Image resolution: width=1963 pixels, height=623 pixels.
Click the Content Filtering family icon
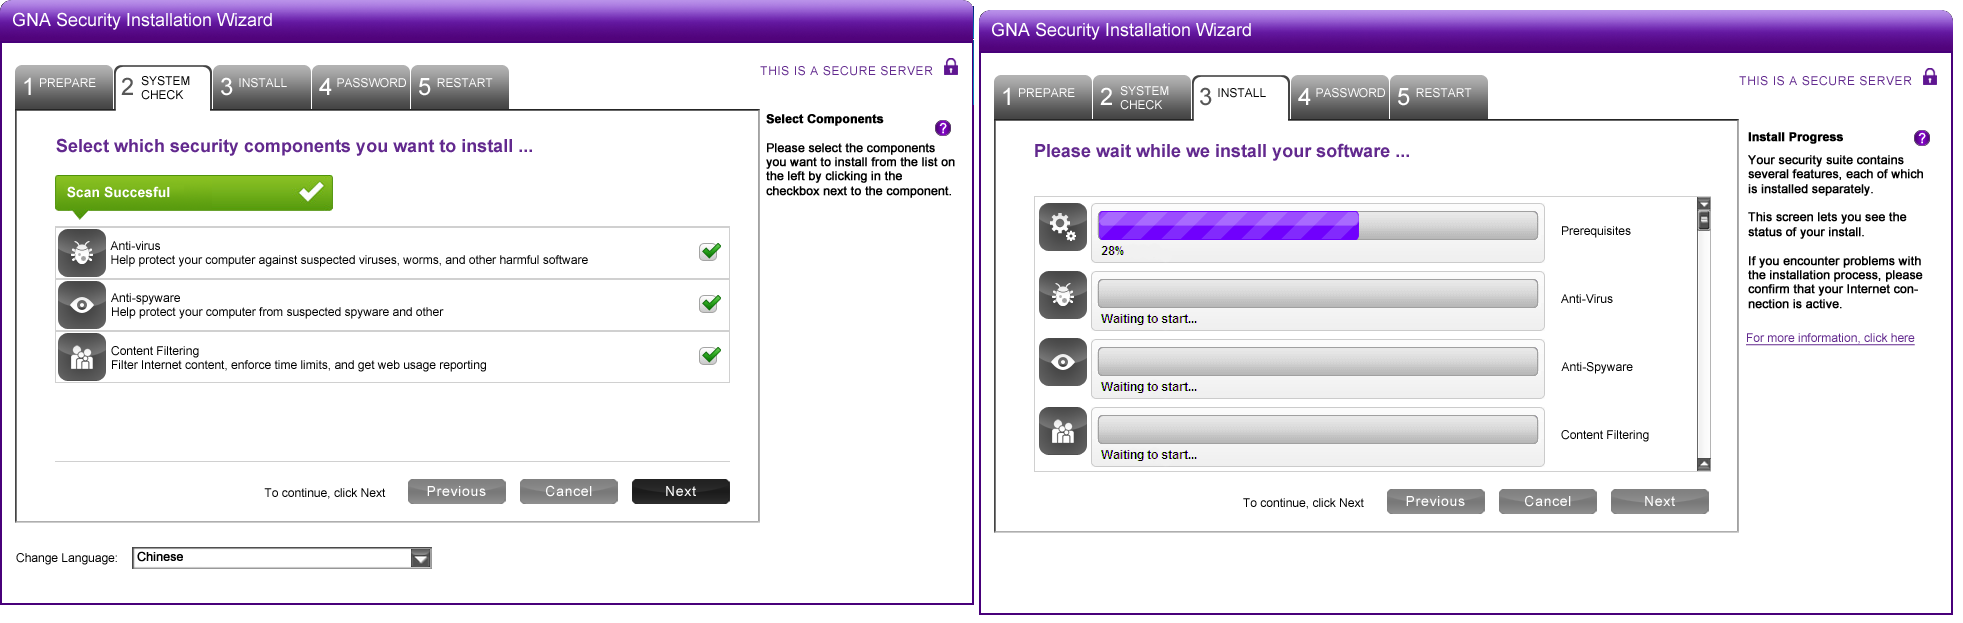(81, 357)
